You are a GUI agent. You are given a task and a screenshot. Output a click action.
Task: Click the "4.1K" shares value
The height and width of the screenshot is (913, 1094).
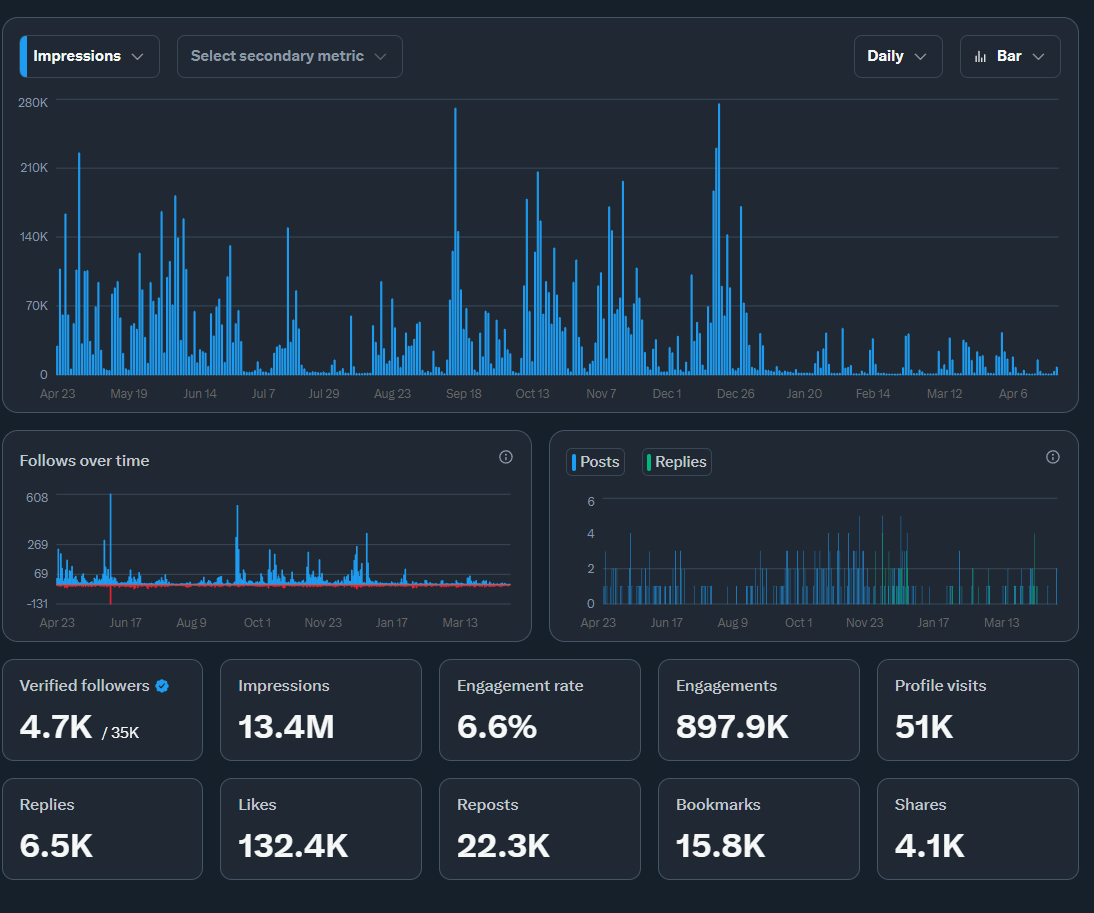click(929, 846)
